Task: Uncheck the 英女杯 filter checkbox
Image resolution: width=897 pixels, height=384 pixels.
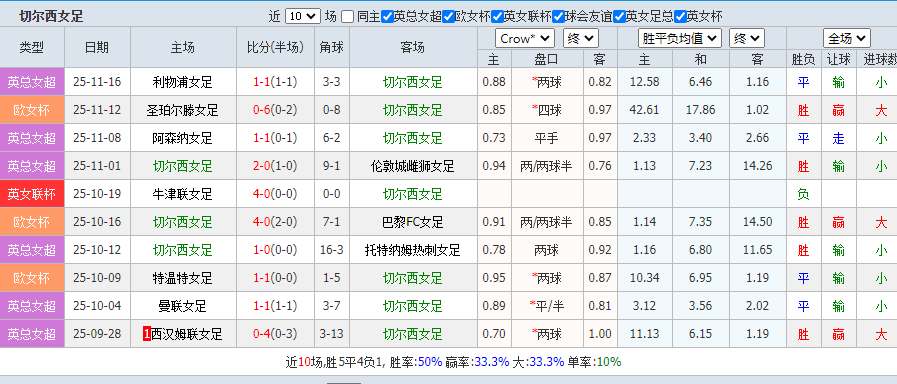Action: 680,17
